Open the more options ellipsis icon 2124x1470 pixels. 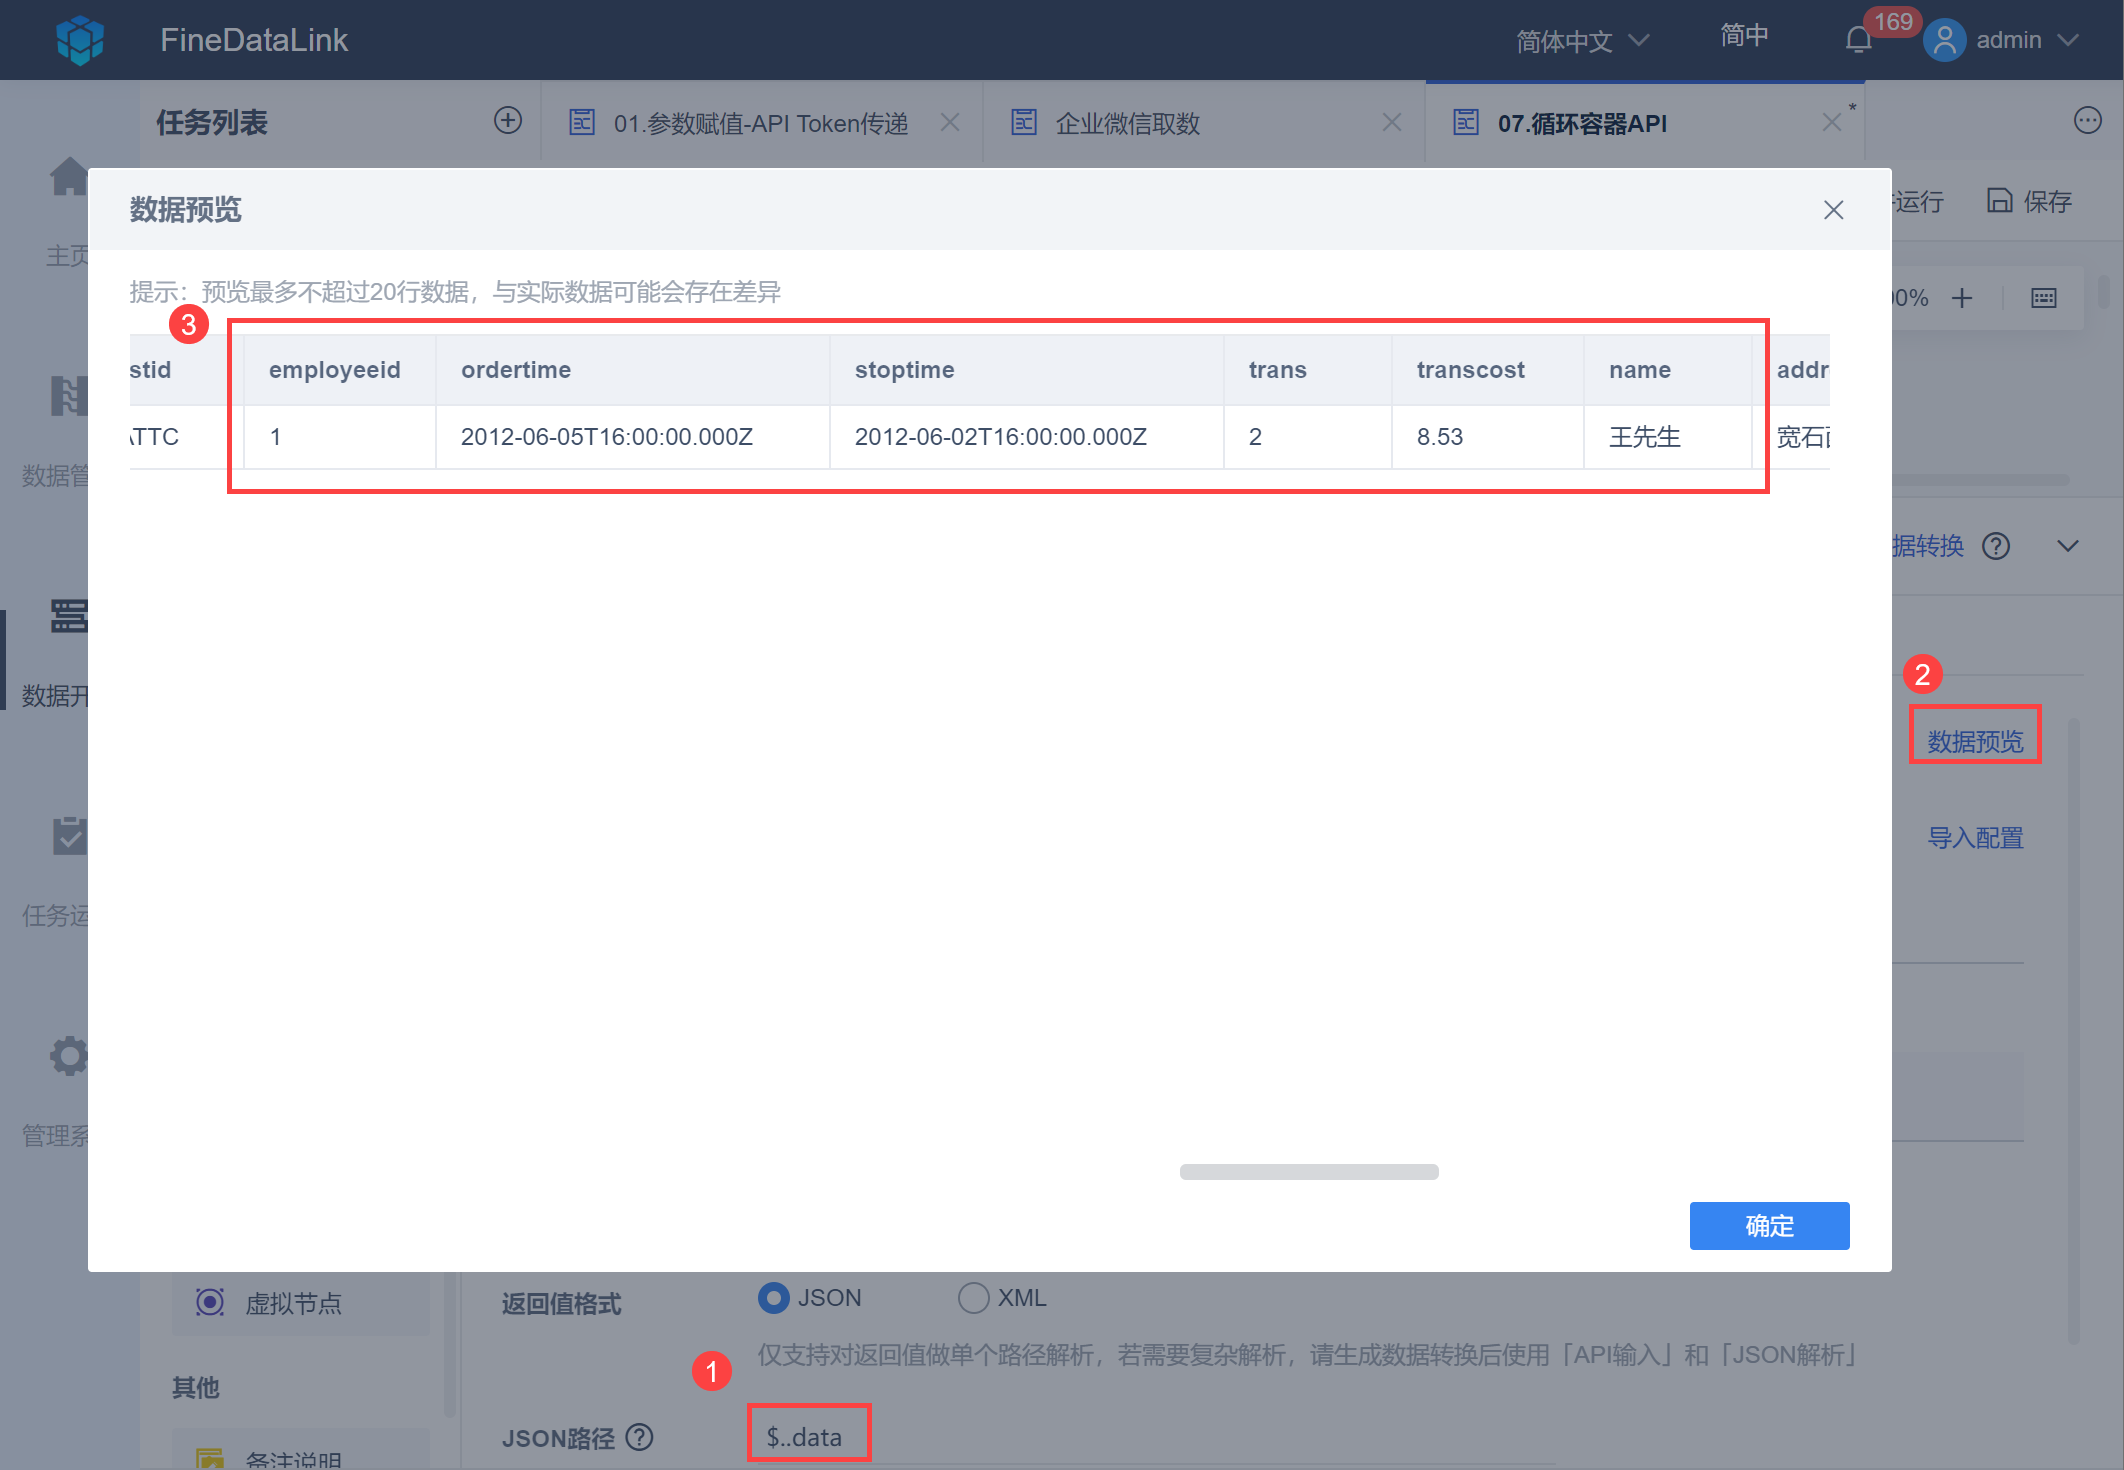[x=2087, y=121]
